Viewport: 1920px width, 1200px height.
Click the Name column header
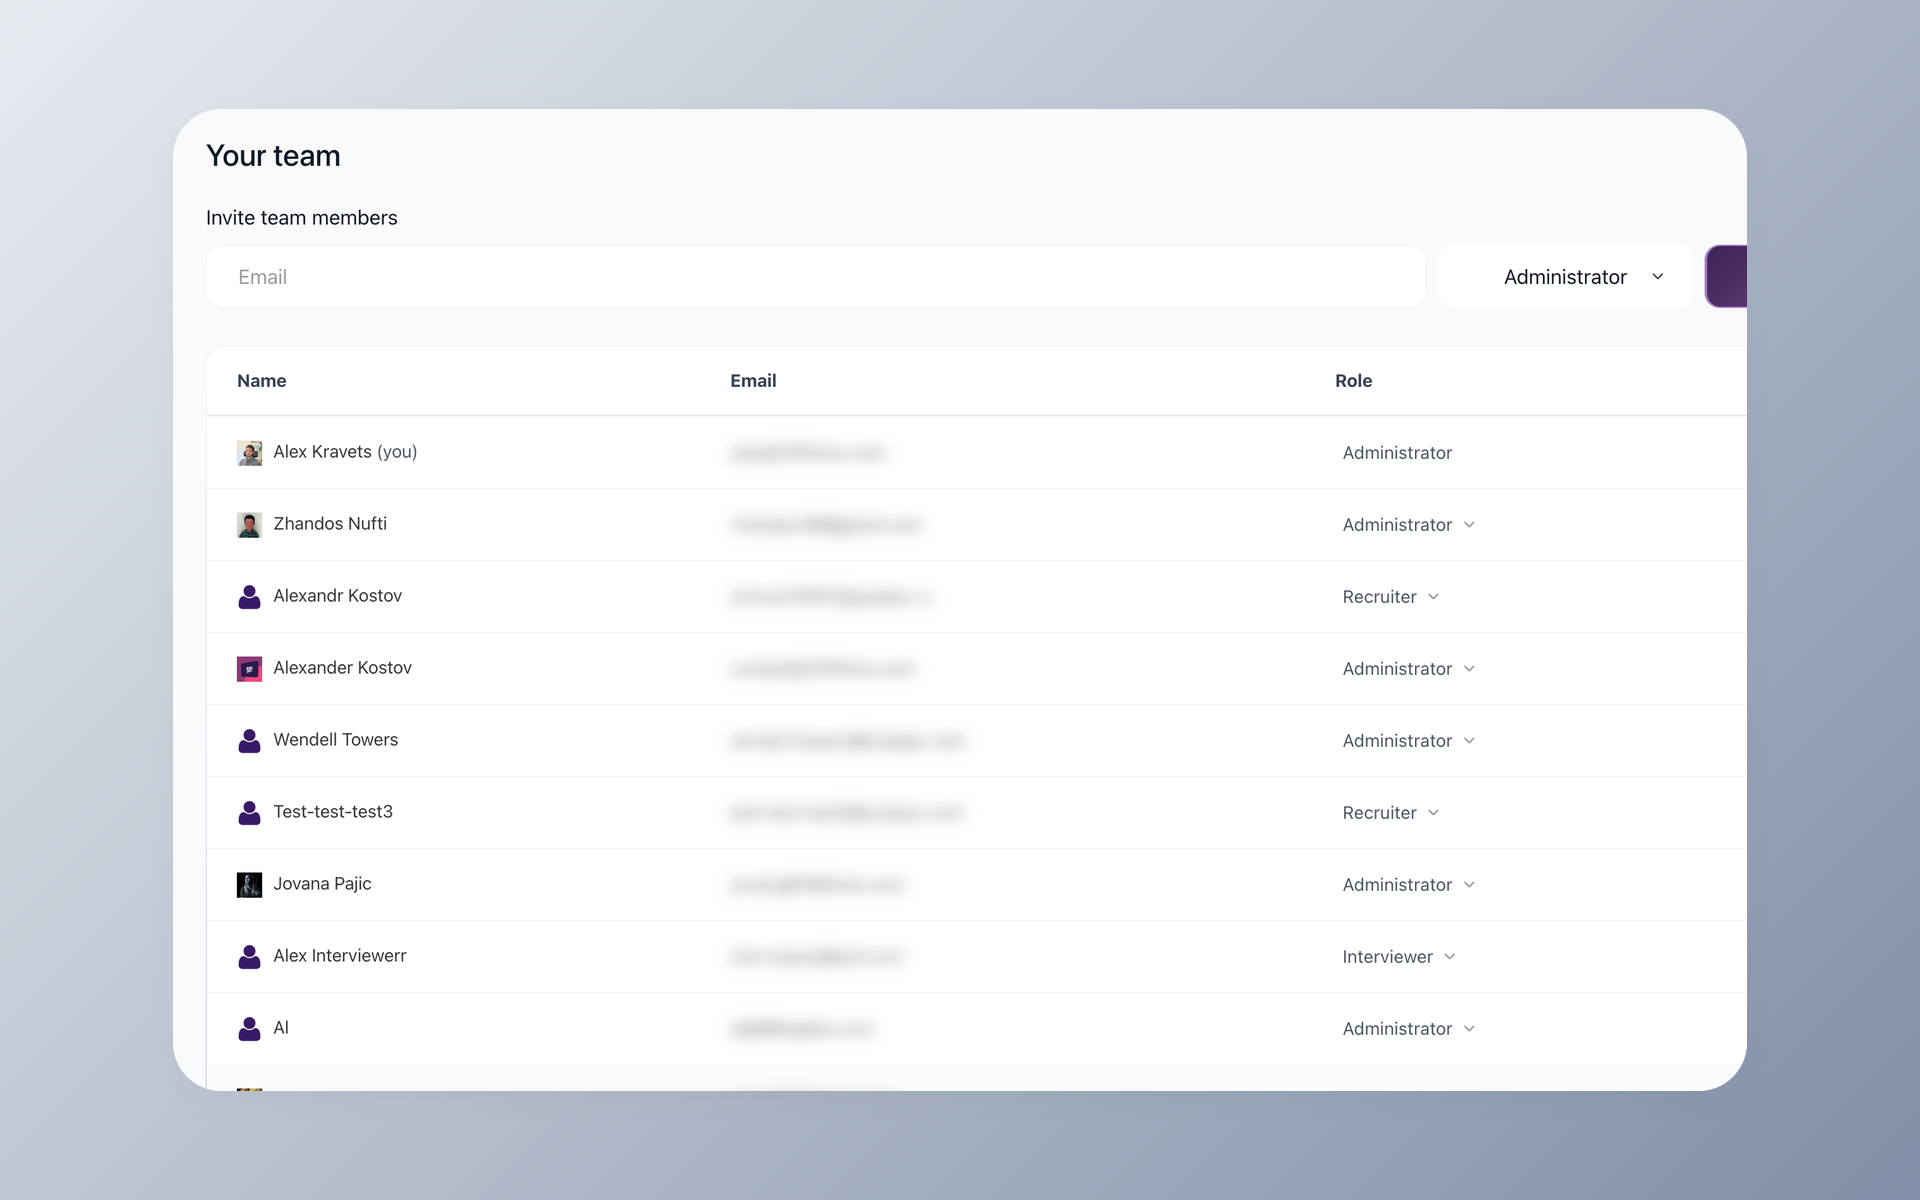point(262,381)
